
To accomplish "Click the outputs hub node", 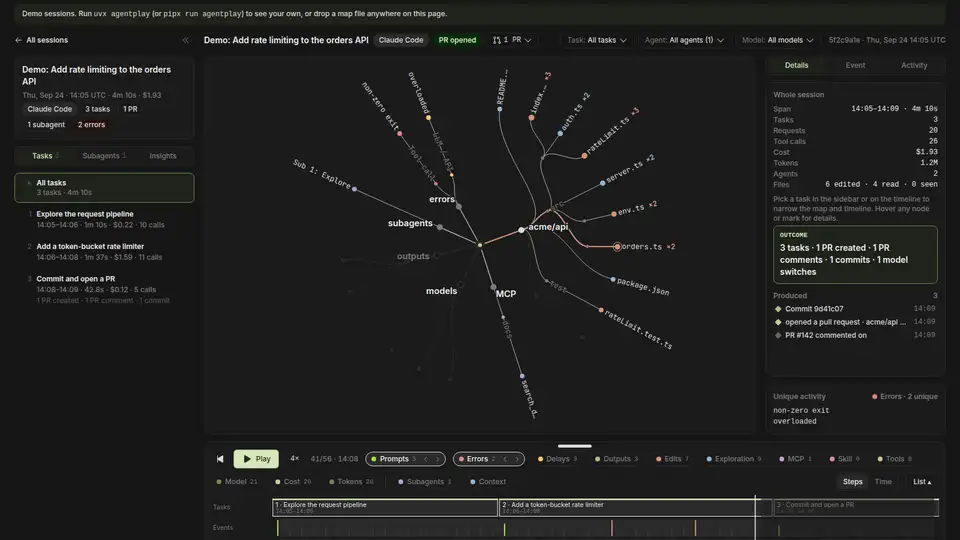I will click(437, 255).
